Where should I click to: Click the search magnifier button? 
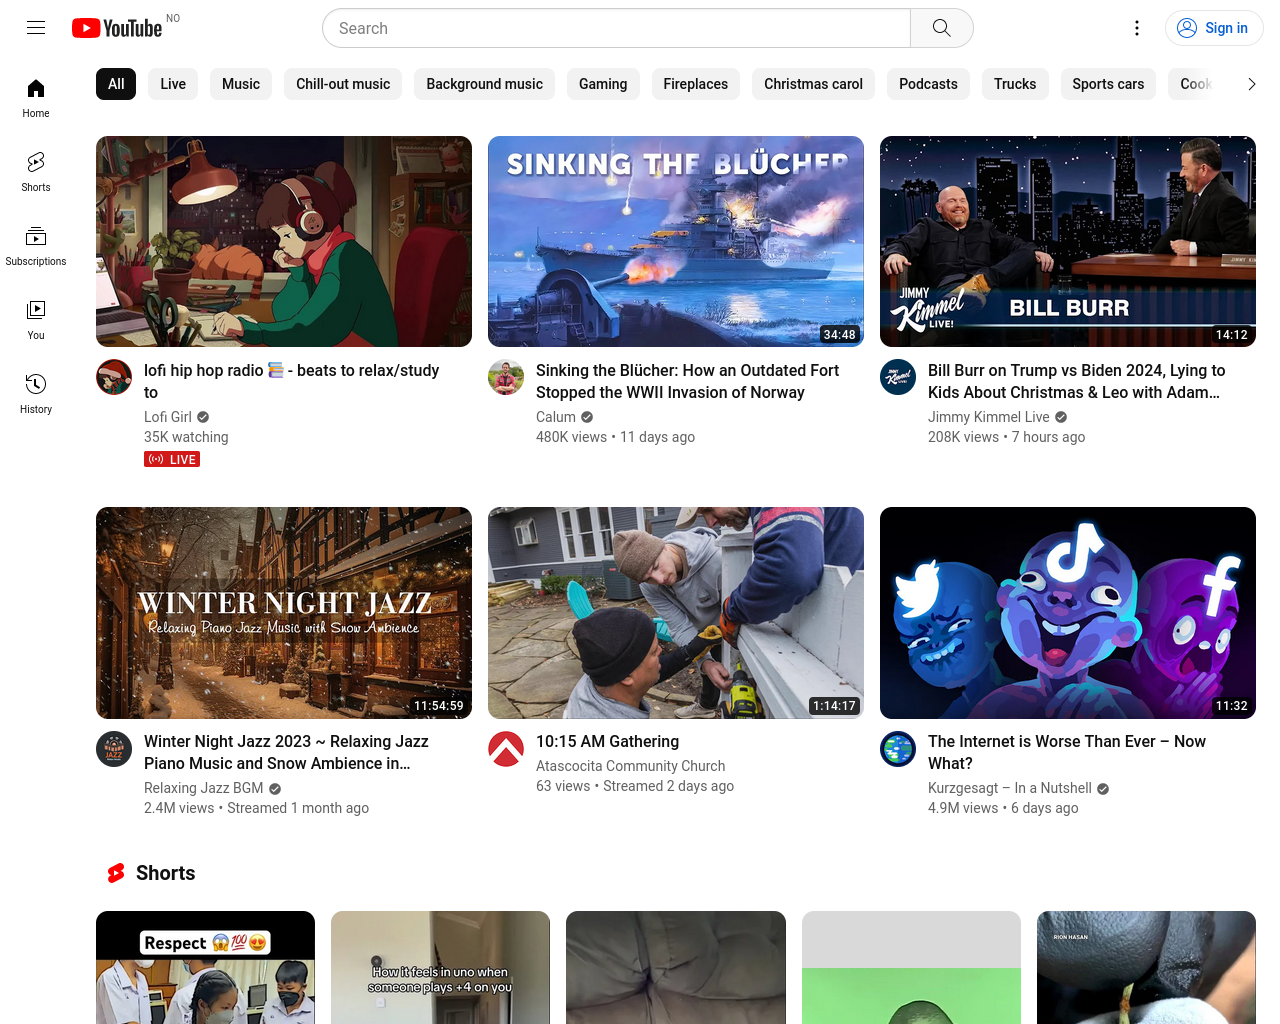pos(941,28)
